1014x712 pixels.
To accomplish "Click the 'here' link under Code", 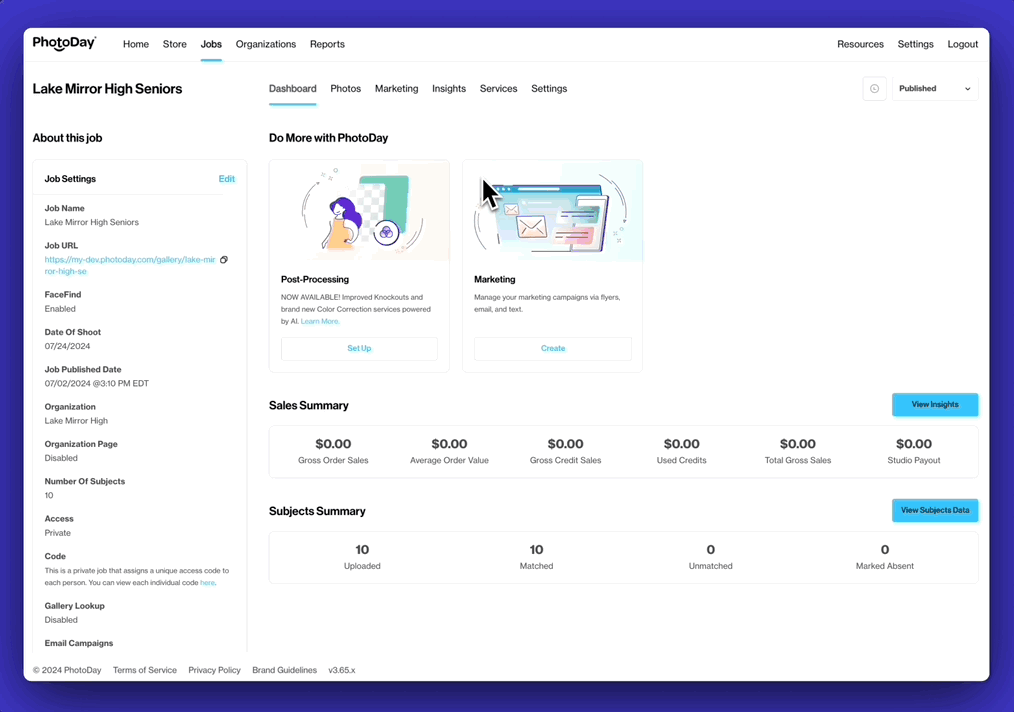I will pos(207,582).
